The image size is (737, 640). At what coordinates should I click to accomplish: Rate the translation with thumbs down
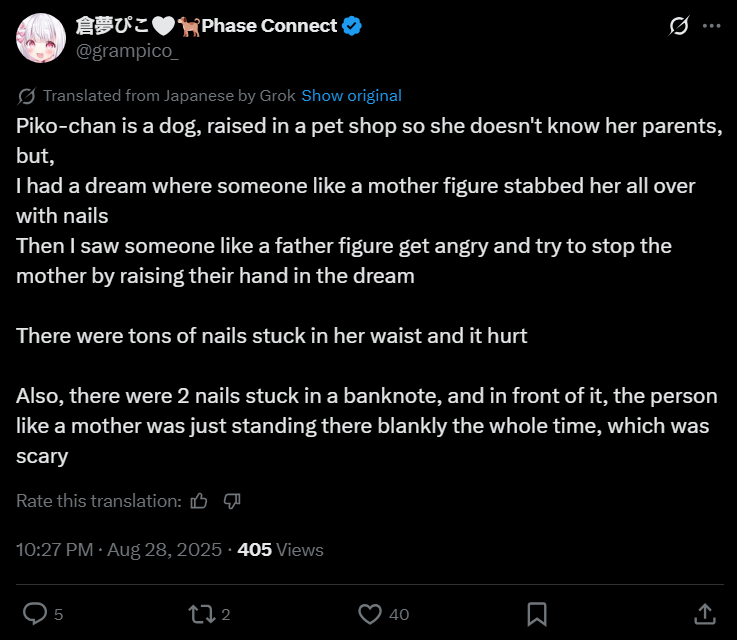pyautogui.click(x=232, y=501)
